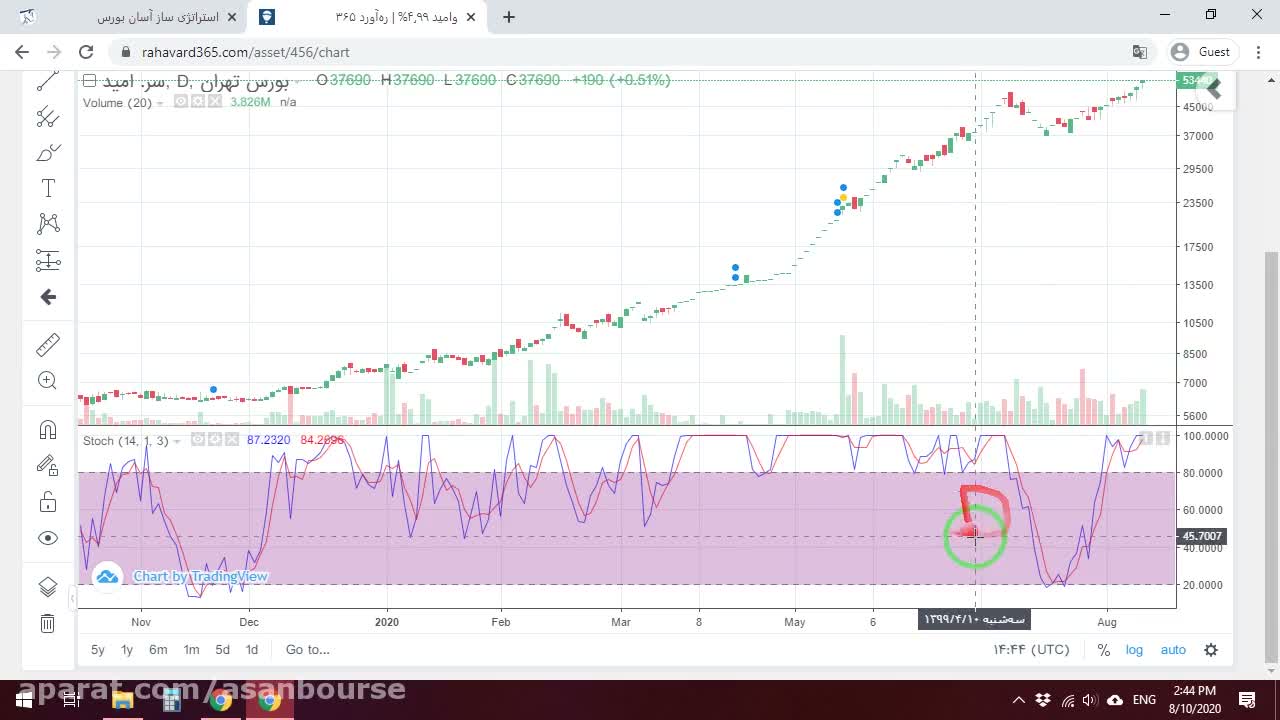Select the brush geometric shapes tool

pyautogui.click(x=47, y=153)
